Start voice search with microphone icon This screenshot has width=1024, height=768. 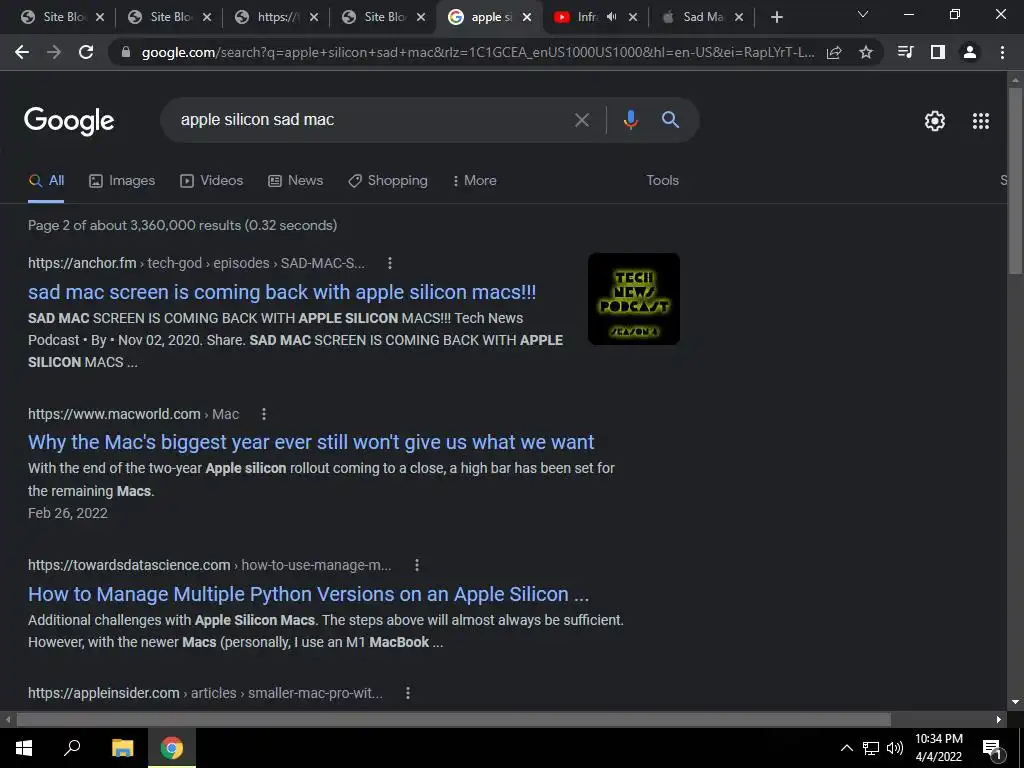630,120
